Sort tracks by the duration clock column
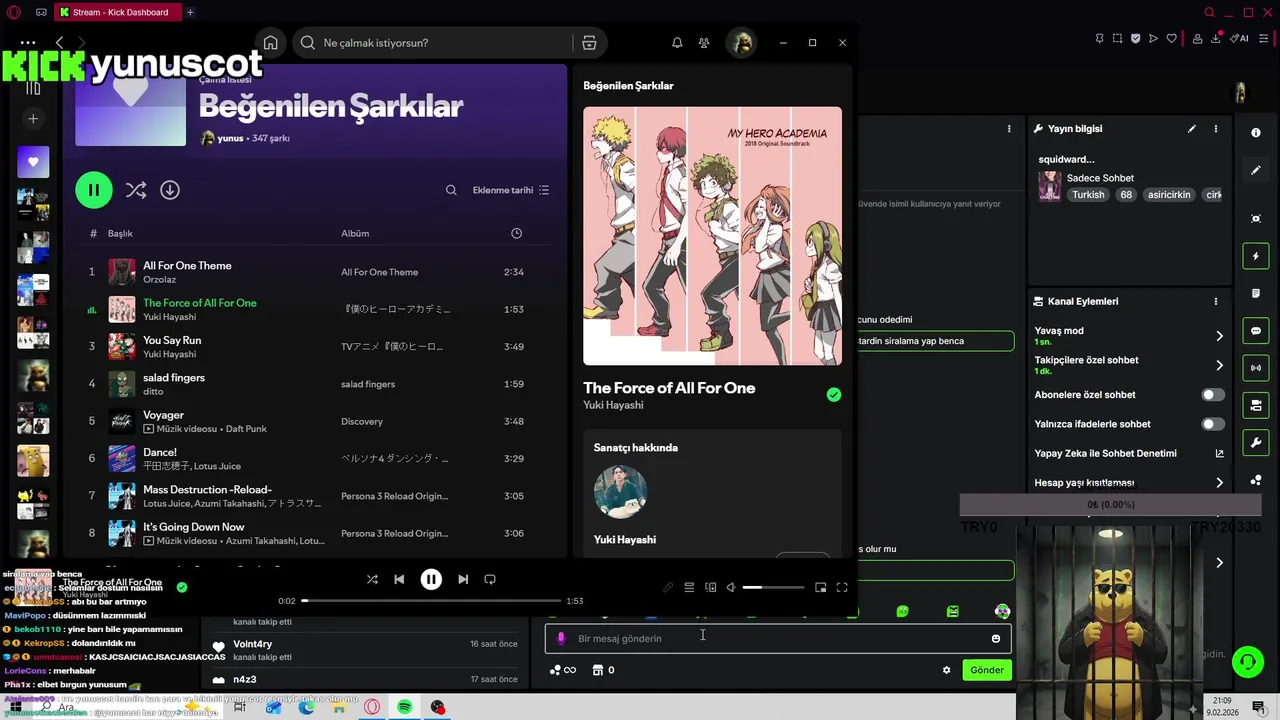The height and width of the screenshot is (720, 1280). [516, 233]
